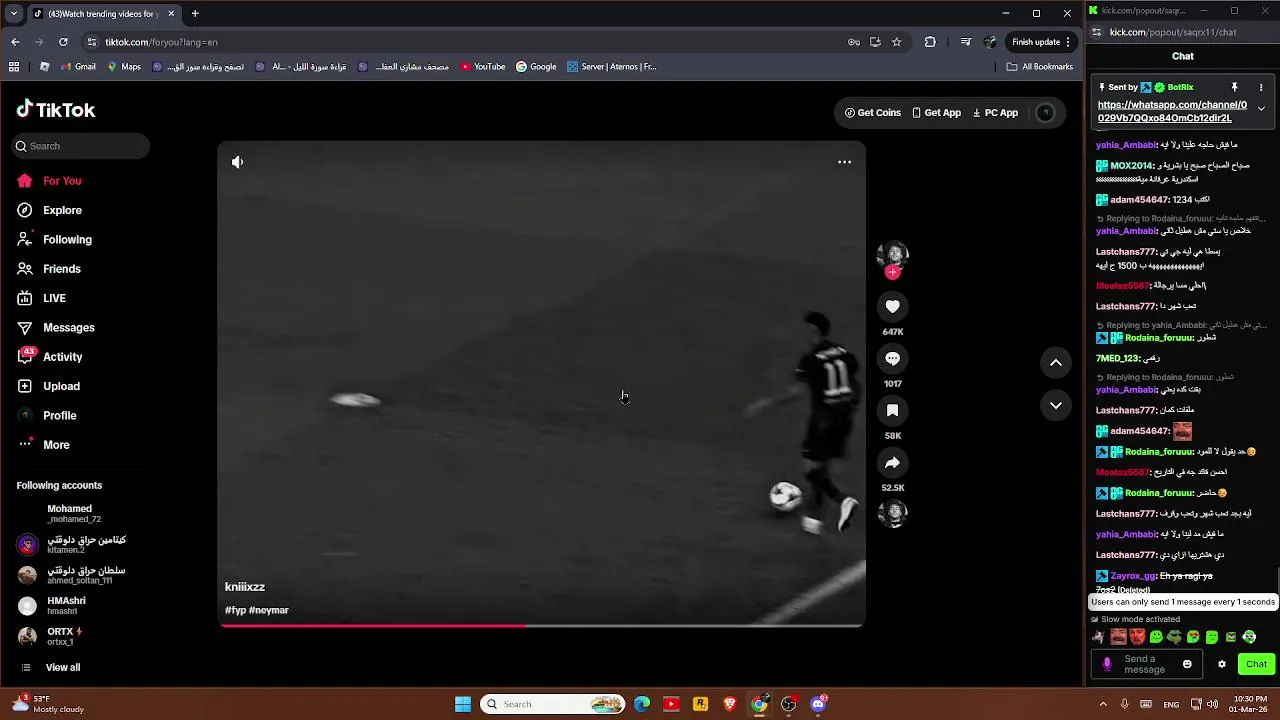Click Get App button
Image resolution: width=1280 pixels, height=720 pixels.
(936, 113)
